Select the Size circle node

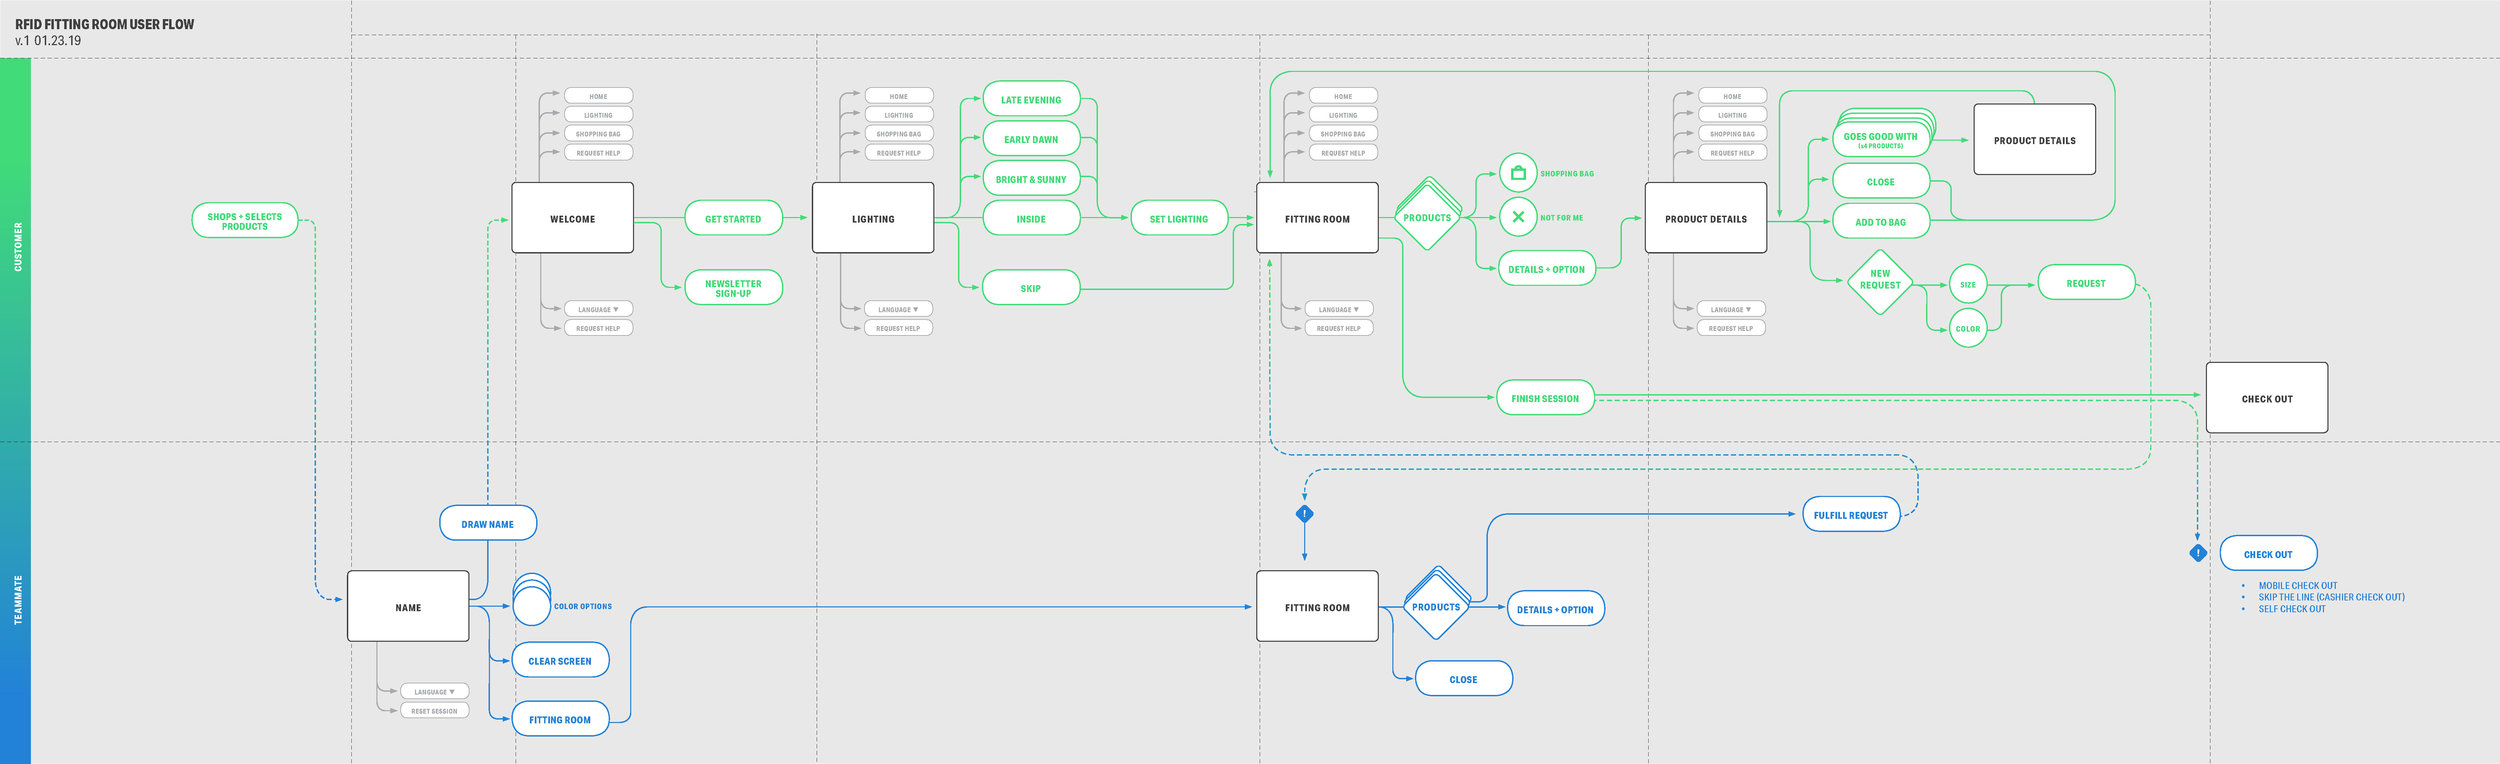click(1968, 285)
